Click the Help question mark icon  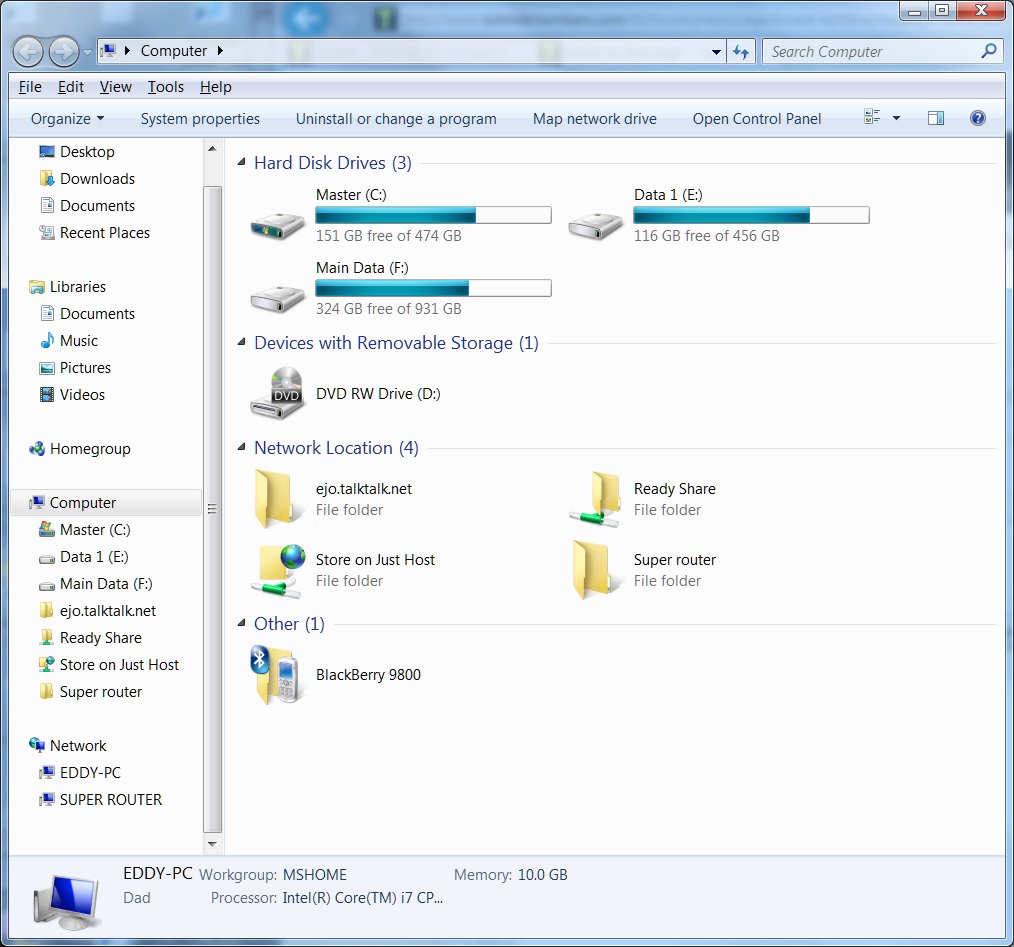pyautogui.click(x=977, y=118)
